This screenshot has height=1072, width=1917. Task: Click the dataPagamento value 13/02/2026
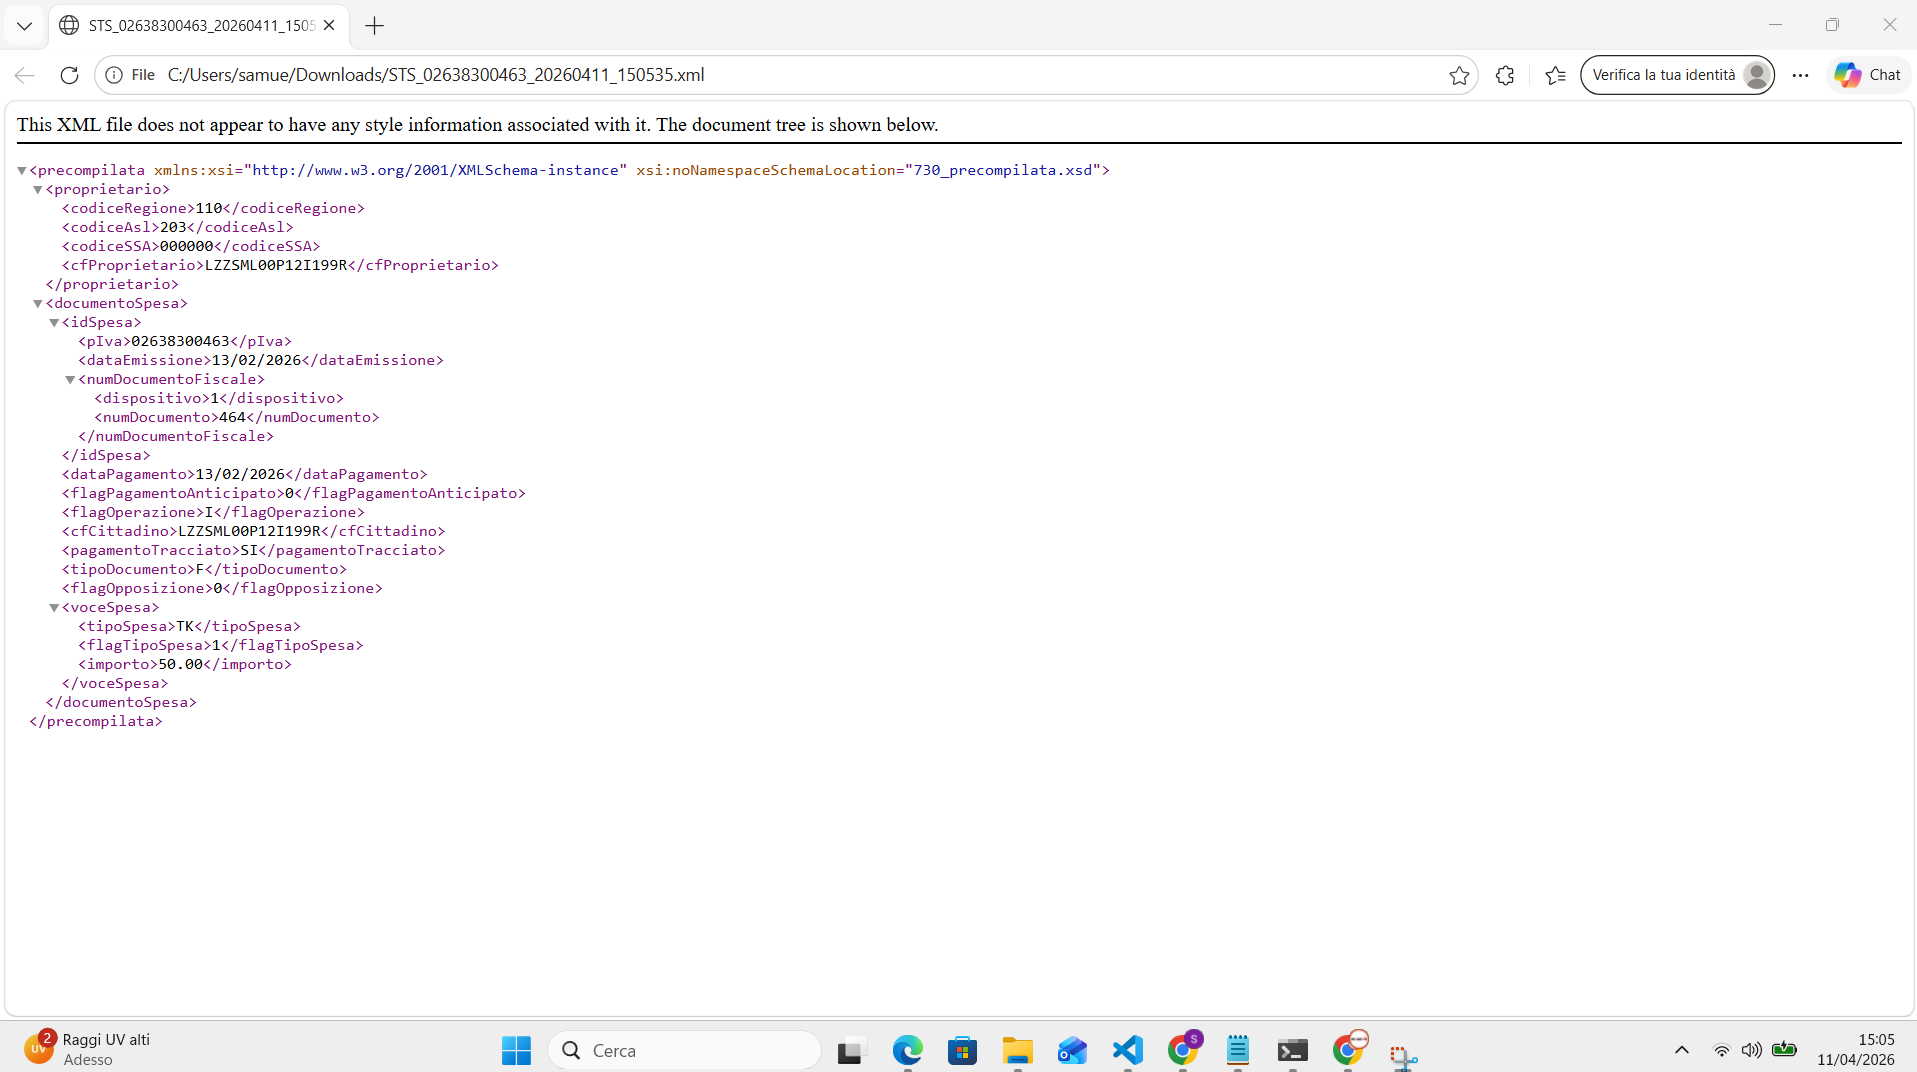240,474
